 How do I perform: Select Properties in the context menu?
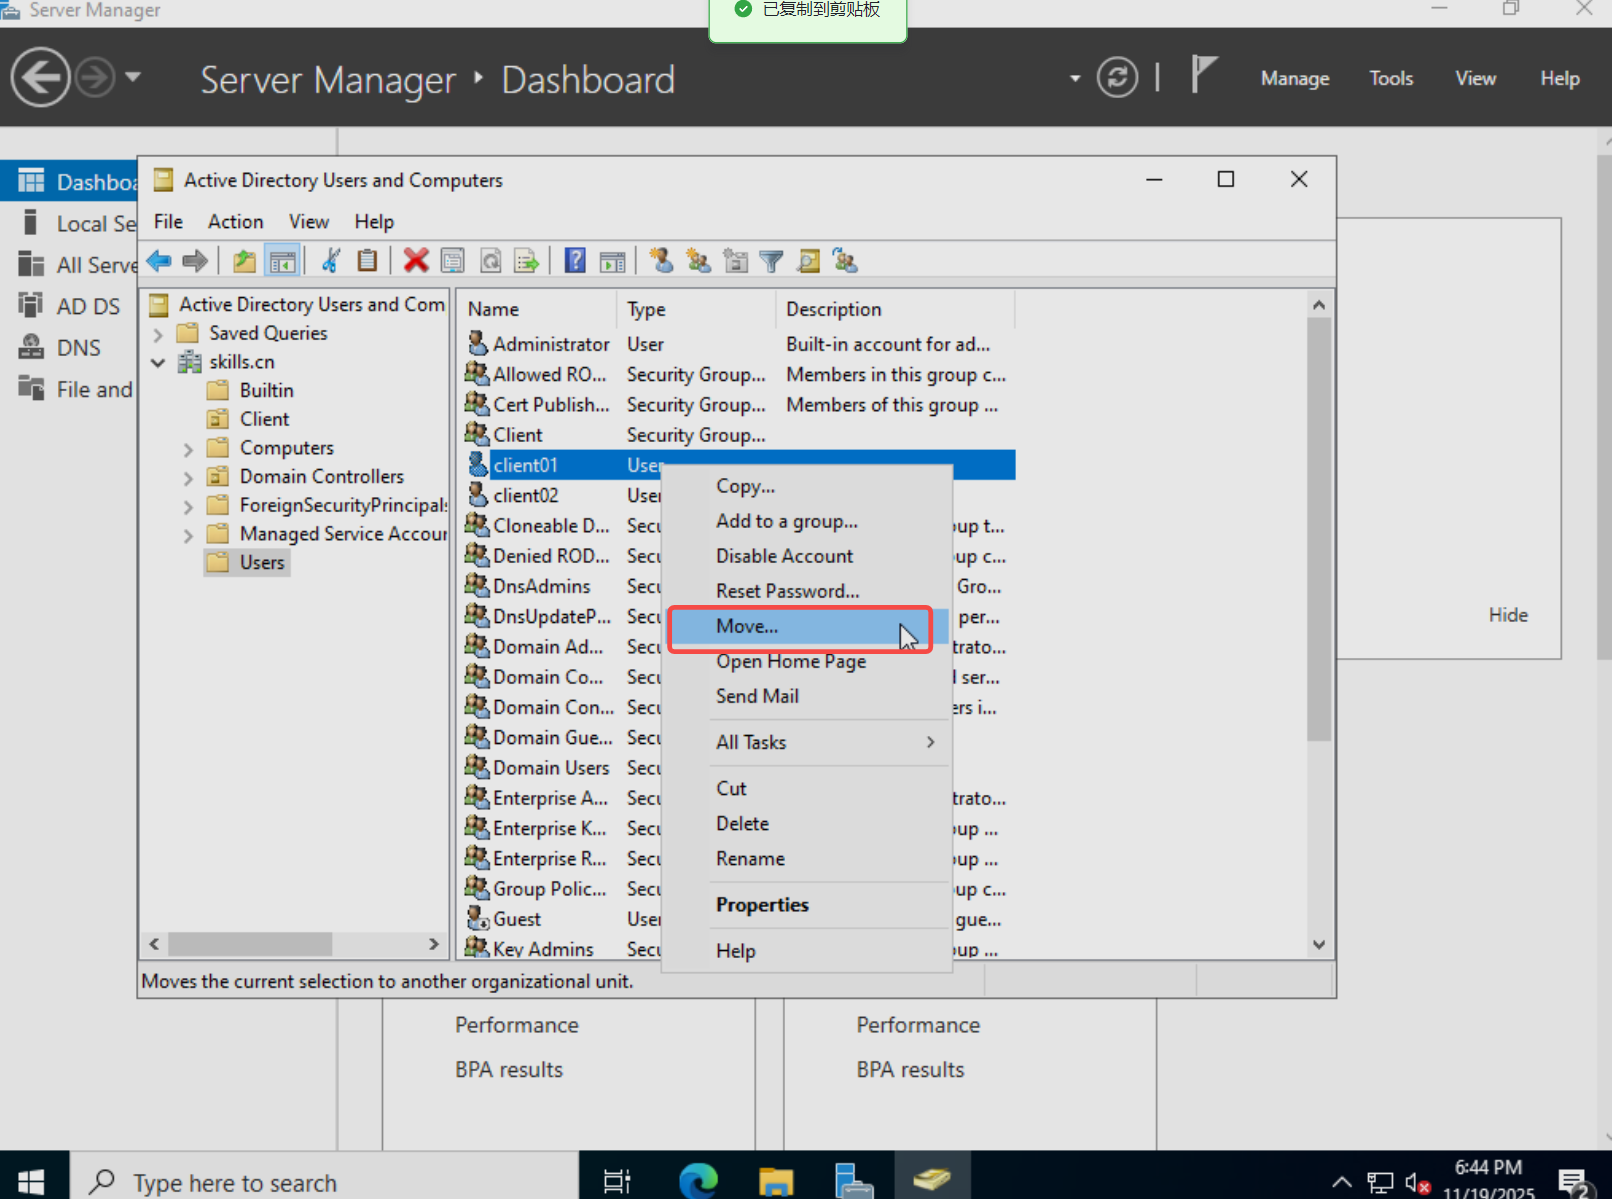point(762,905)
